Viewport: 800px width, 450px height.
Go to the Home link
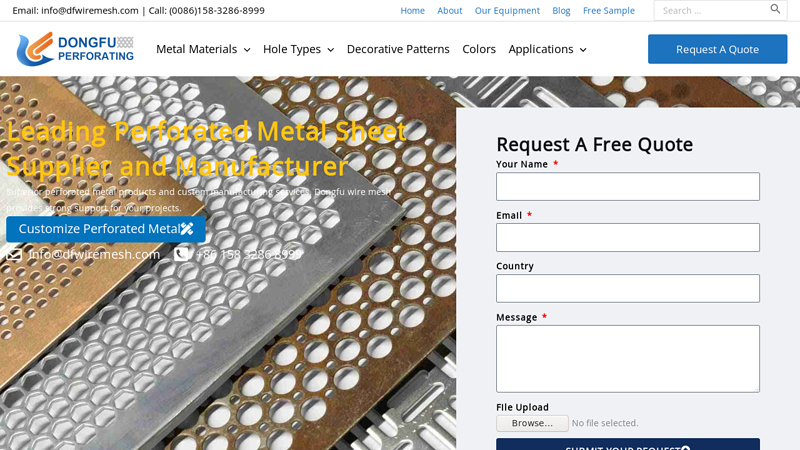412,10
